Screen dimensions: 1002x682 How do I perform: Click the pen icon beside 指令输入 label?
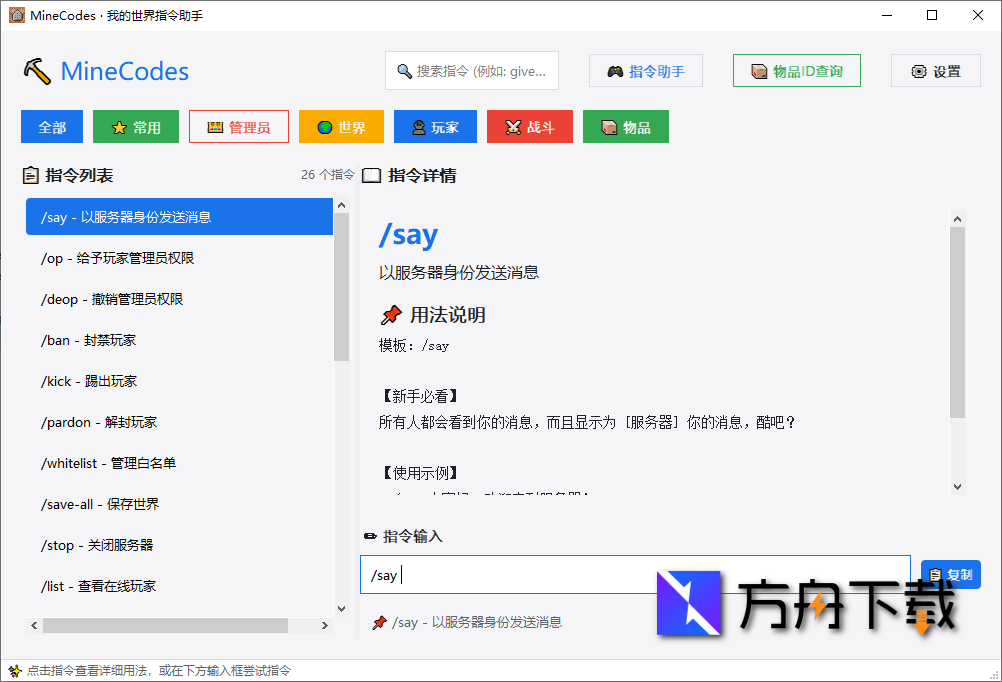tap(368, 536)
